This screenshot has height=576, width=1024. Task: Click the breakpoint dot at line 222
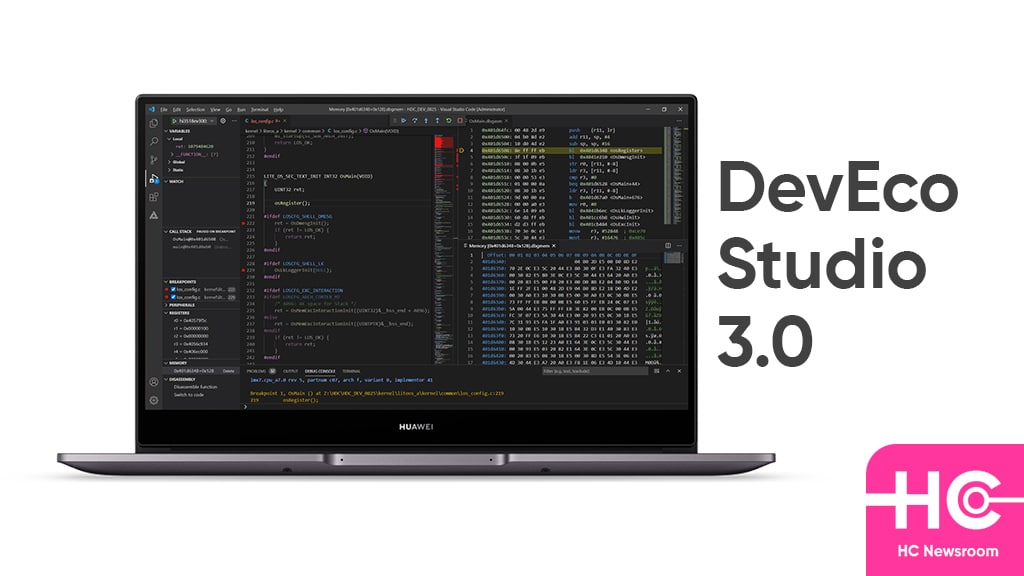pyautogui.click(x=244, y=223)
